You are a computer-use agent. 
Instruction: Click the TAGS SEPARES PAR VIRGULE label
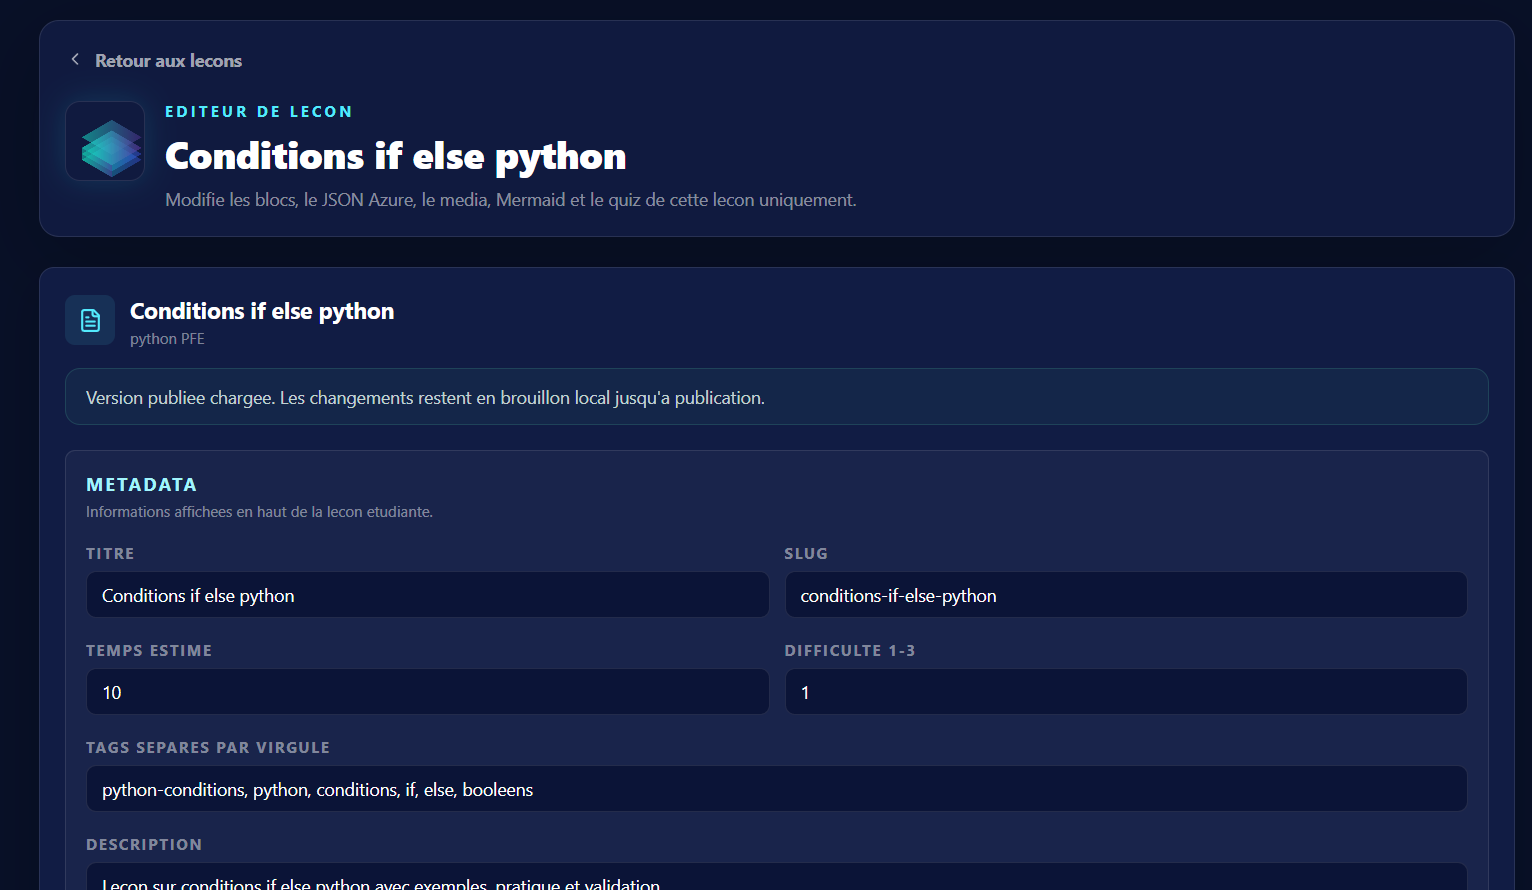point(208,748)
